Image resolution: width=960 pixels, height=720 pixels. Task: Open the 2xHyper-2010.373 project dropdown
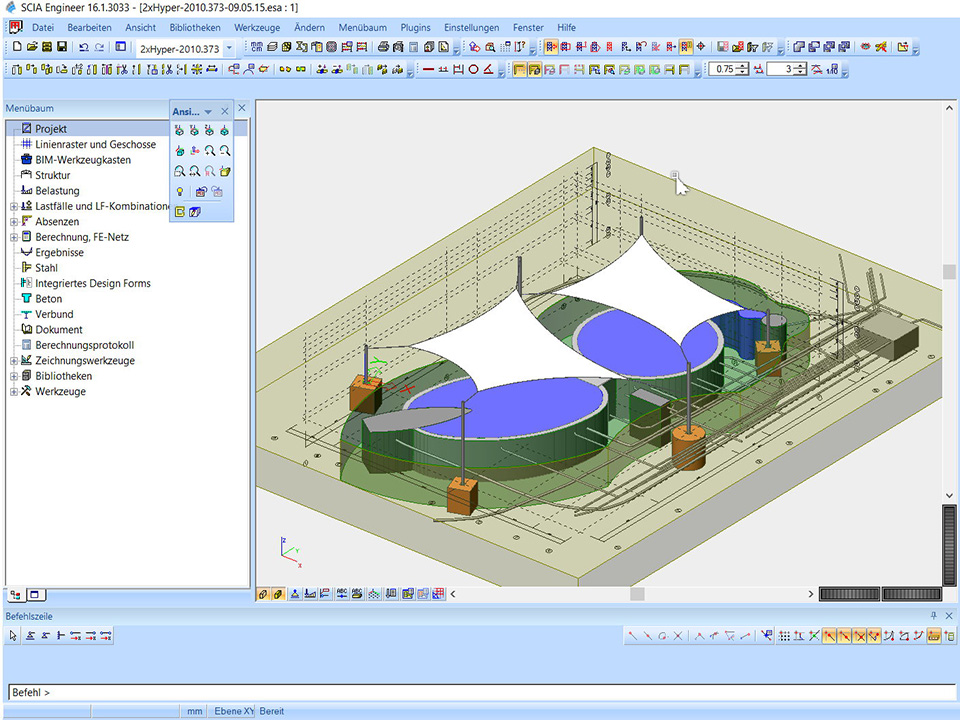click(229, 48)
